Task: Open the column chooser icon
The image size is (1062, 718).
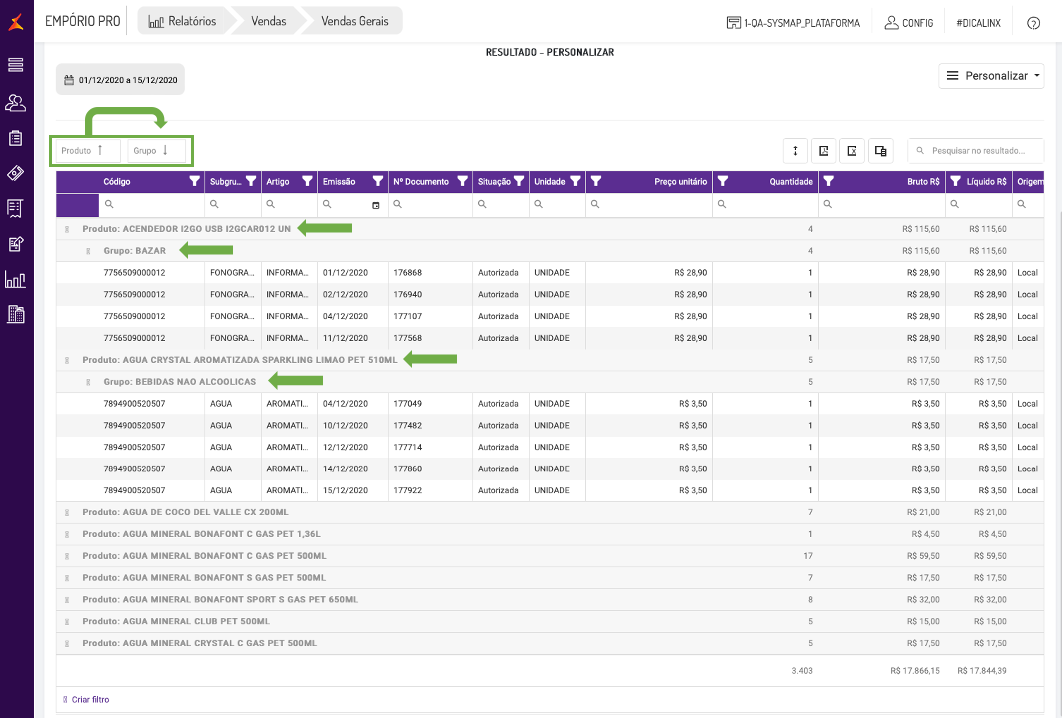Action: click(x=881, y=151)
